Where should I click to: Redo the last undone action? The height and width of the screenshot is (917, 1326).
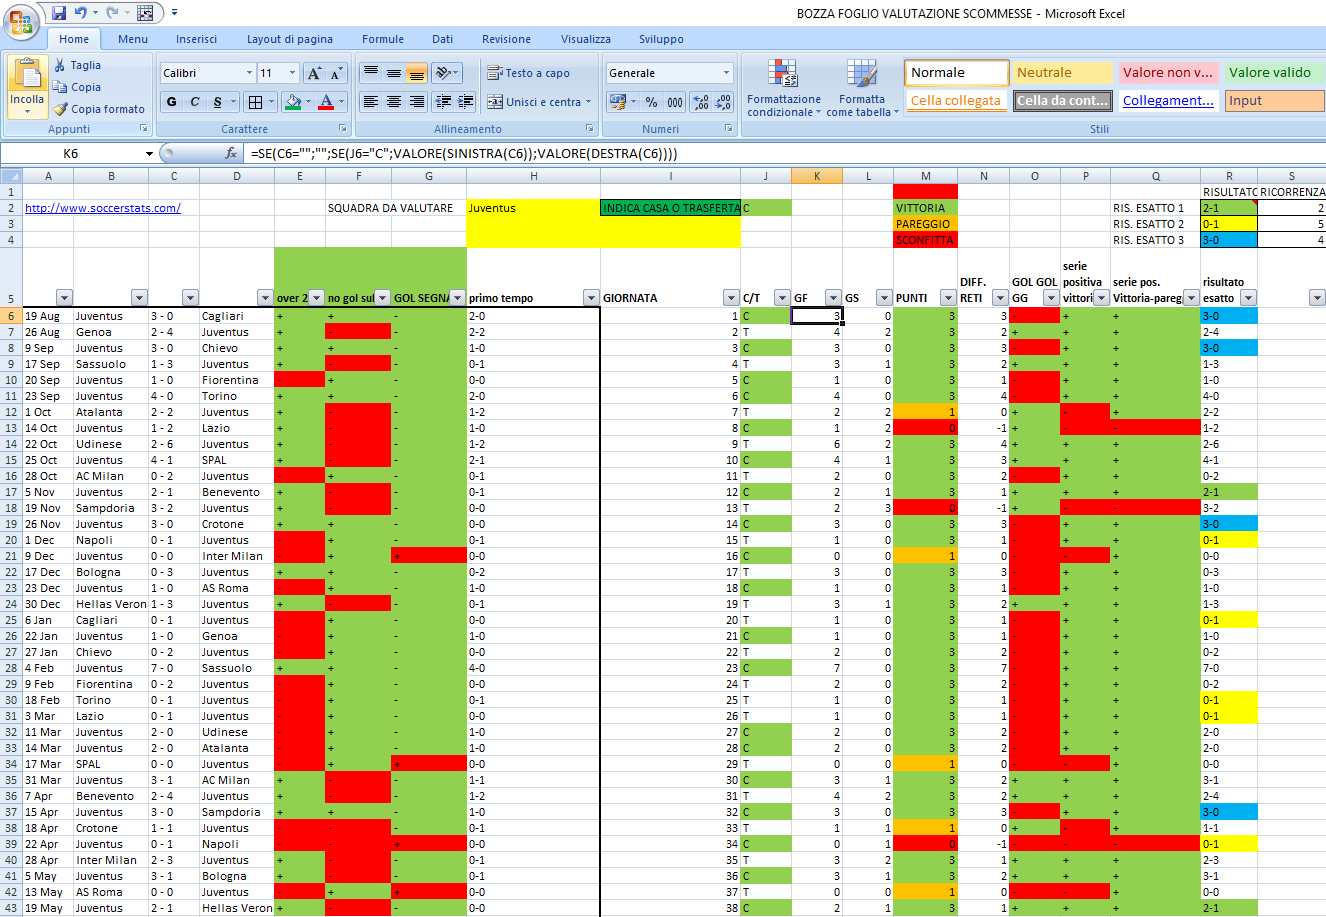coord(112,13)
